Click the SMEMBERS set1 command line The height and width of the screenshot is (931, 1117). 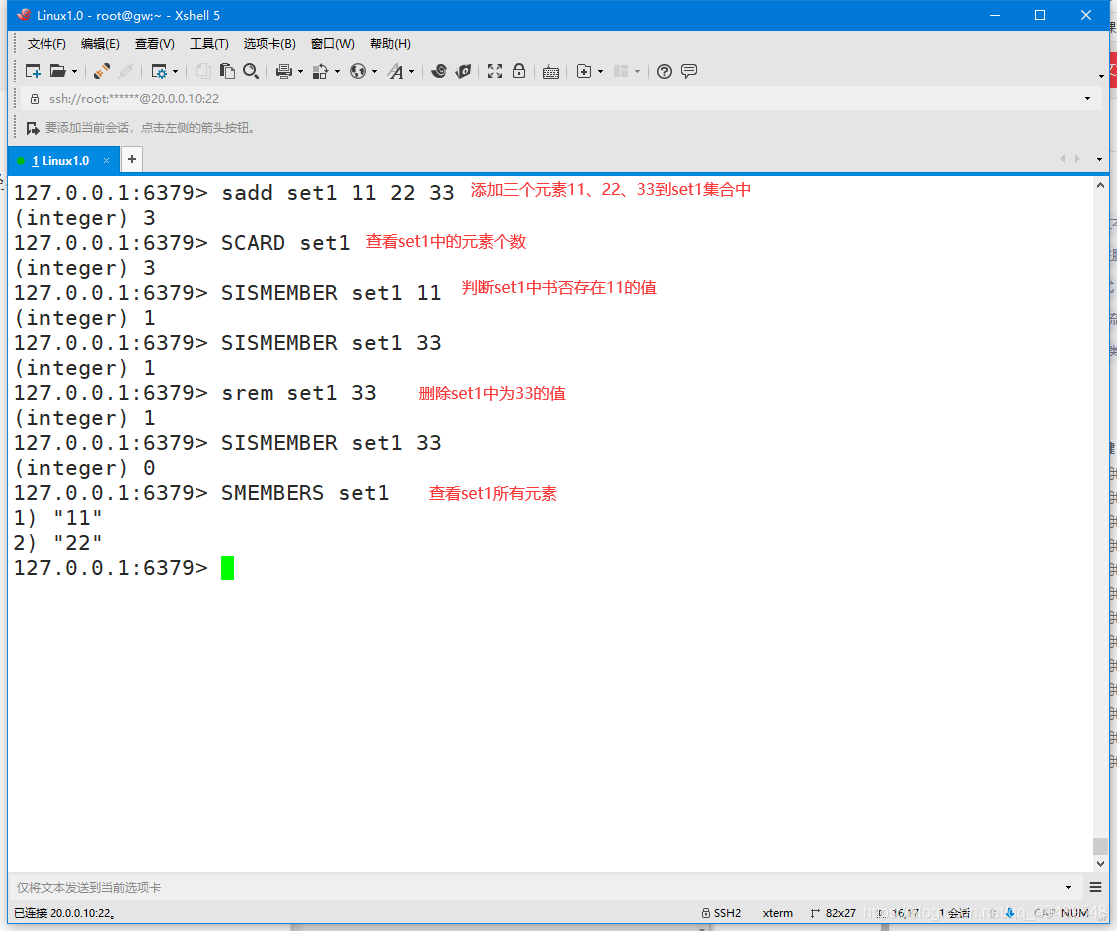click(x=305, y=493)
